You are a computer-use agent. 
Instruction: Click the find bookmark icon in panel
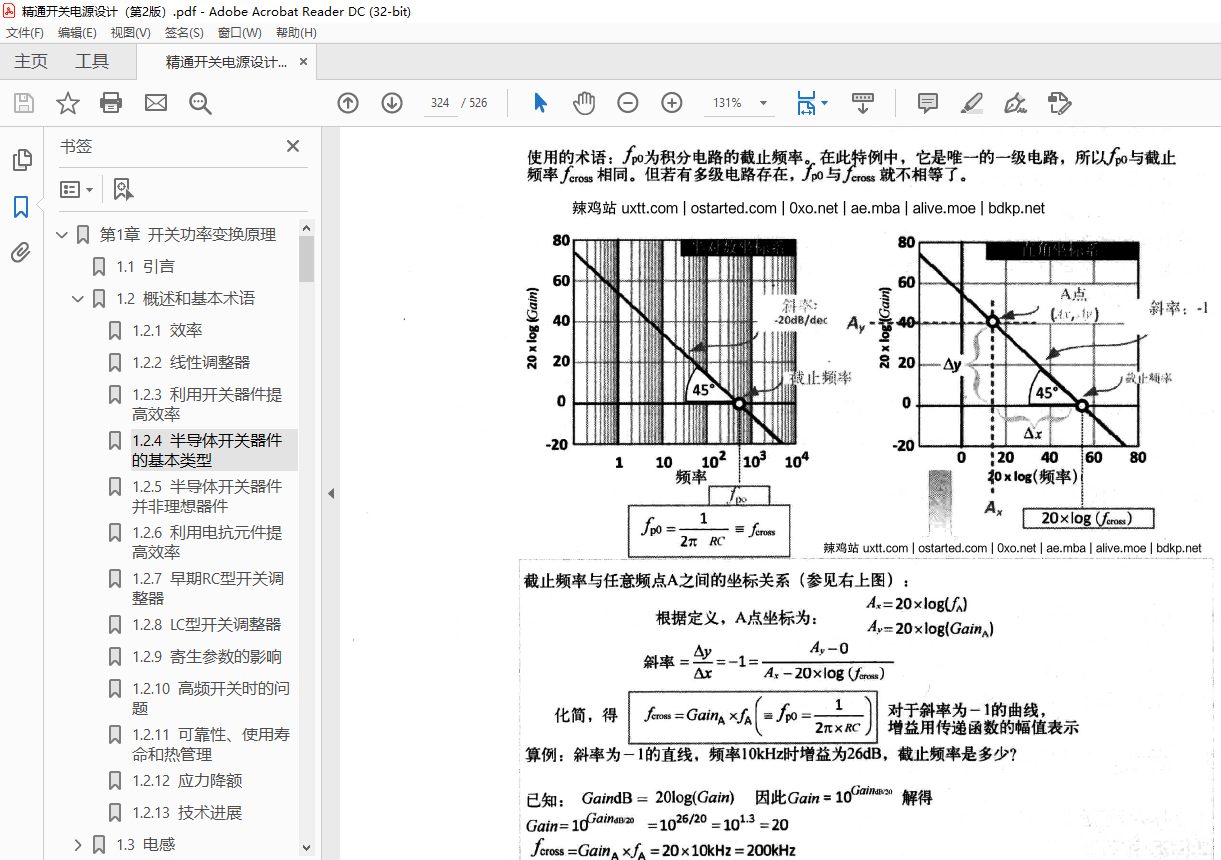click(123, 189)
